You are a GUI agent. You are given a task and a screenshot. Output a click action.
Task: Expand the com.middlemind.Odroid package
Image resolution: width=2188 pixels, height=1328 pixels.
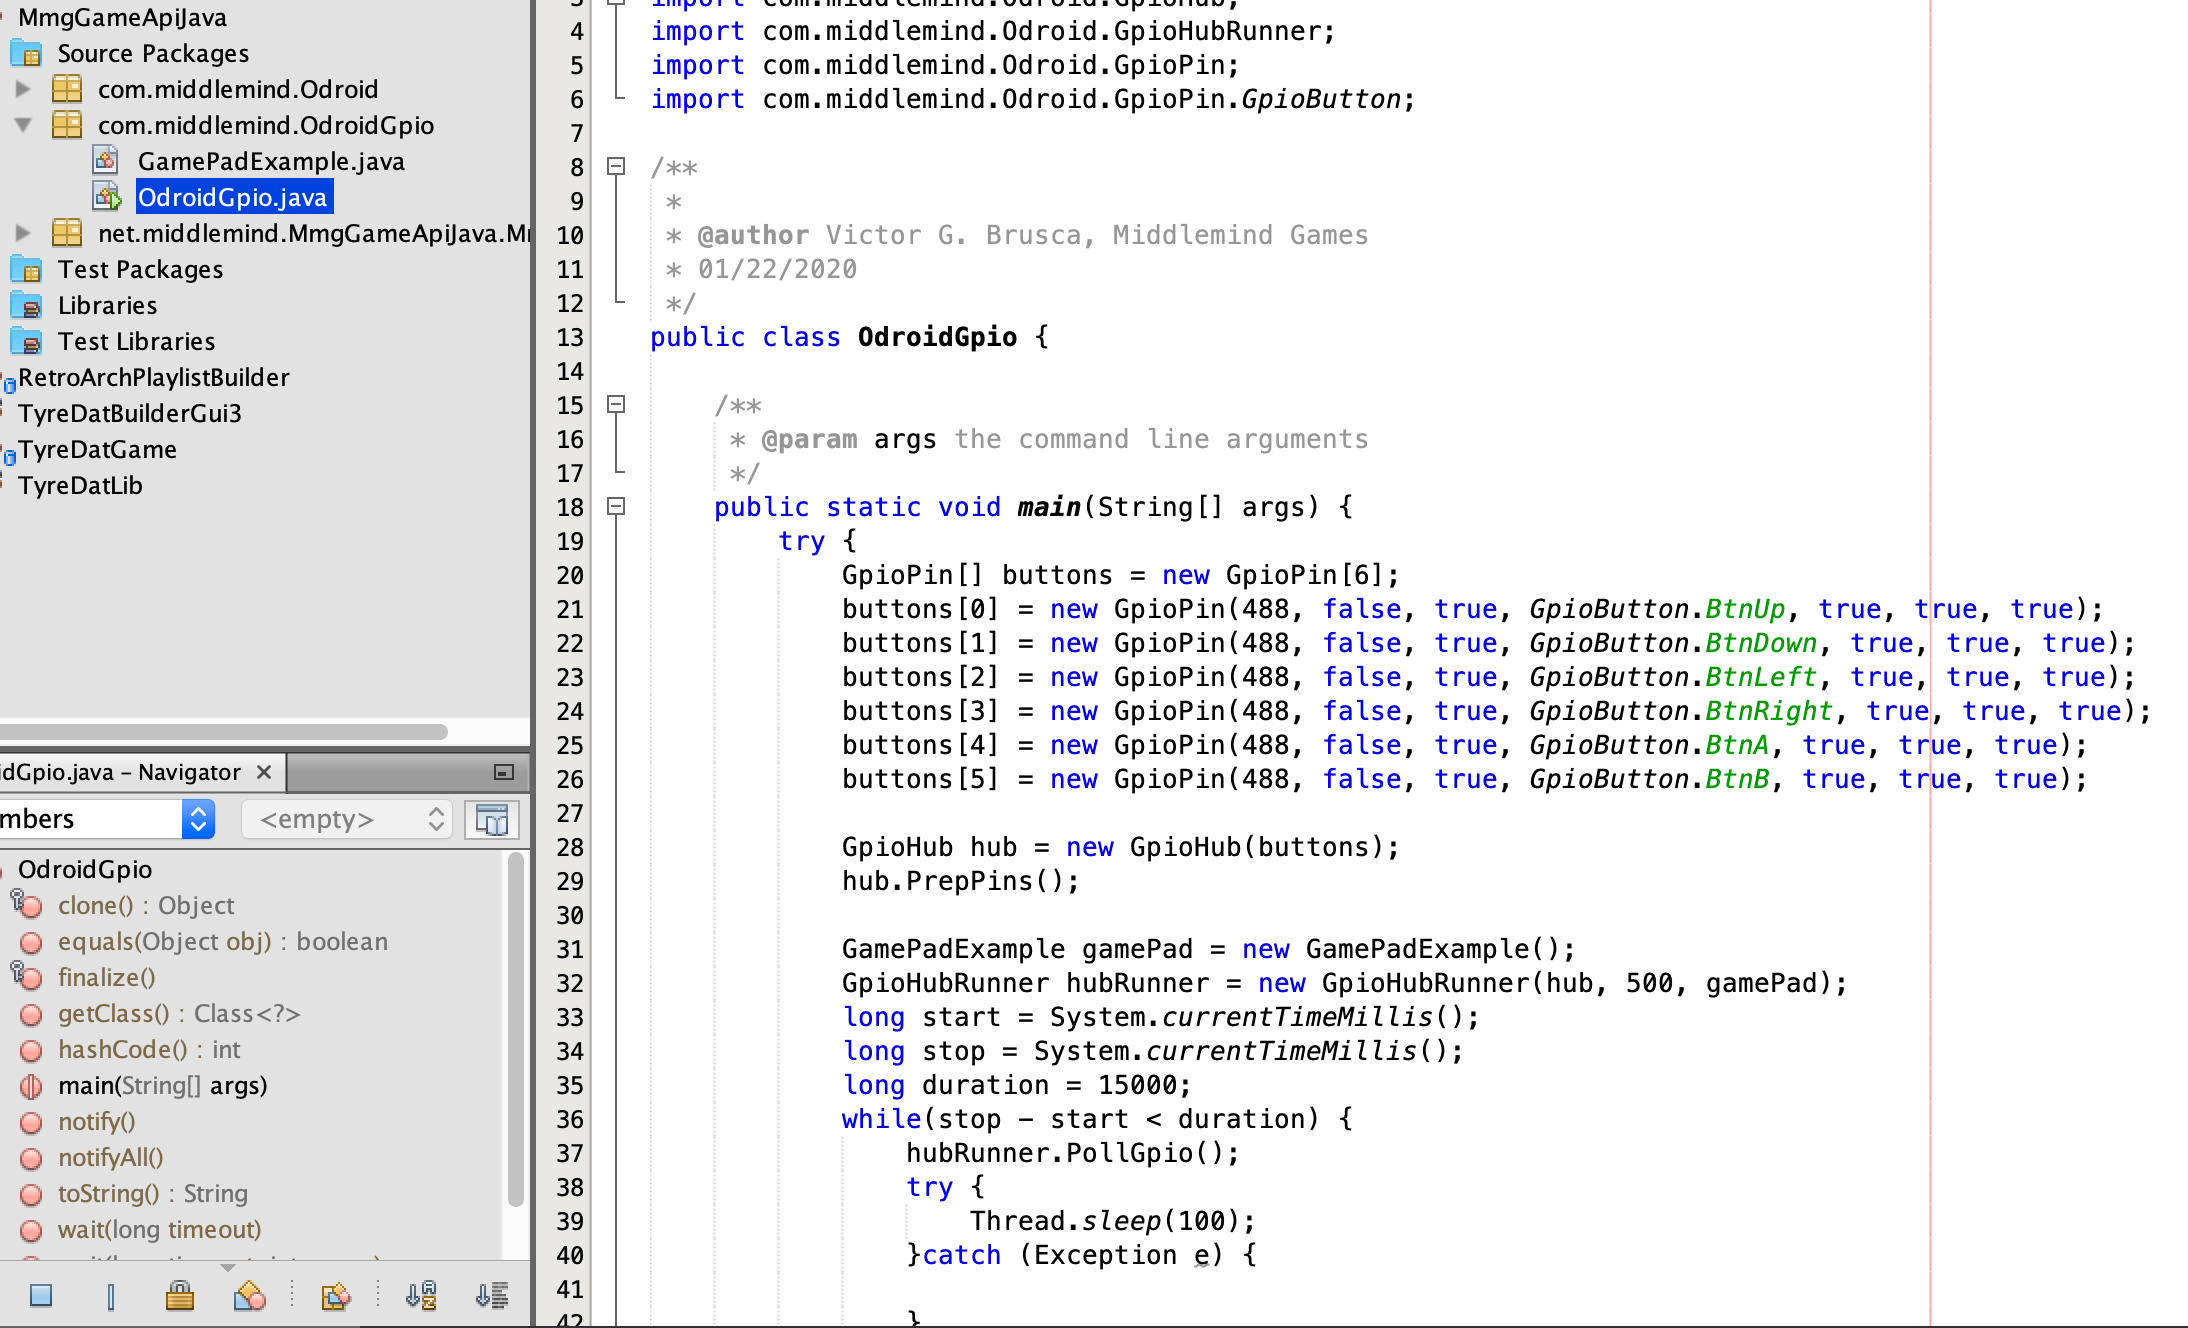[x=22, y=89]
